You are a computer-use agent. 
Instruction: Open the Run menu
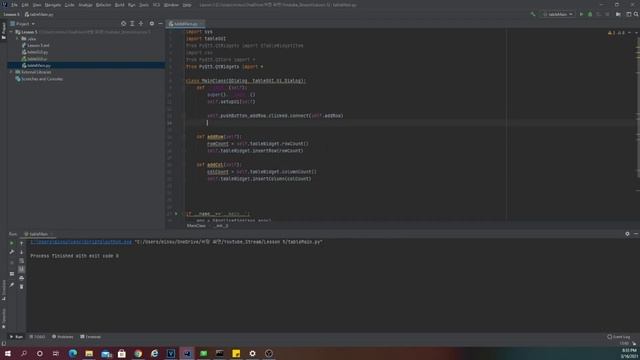coord(131,5)
